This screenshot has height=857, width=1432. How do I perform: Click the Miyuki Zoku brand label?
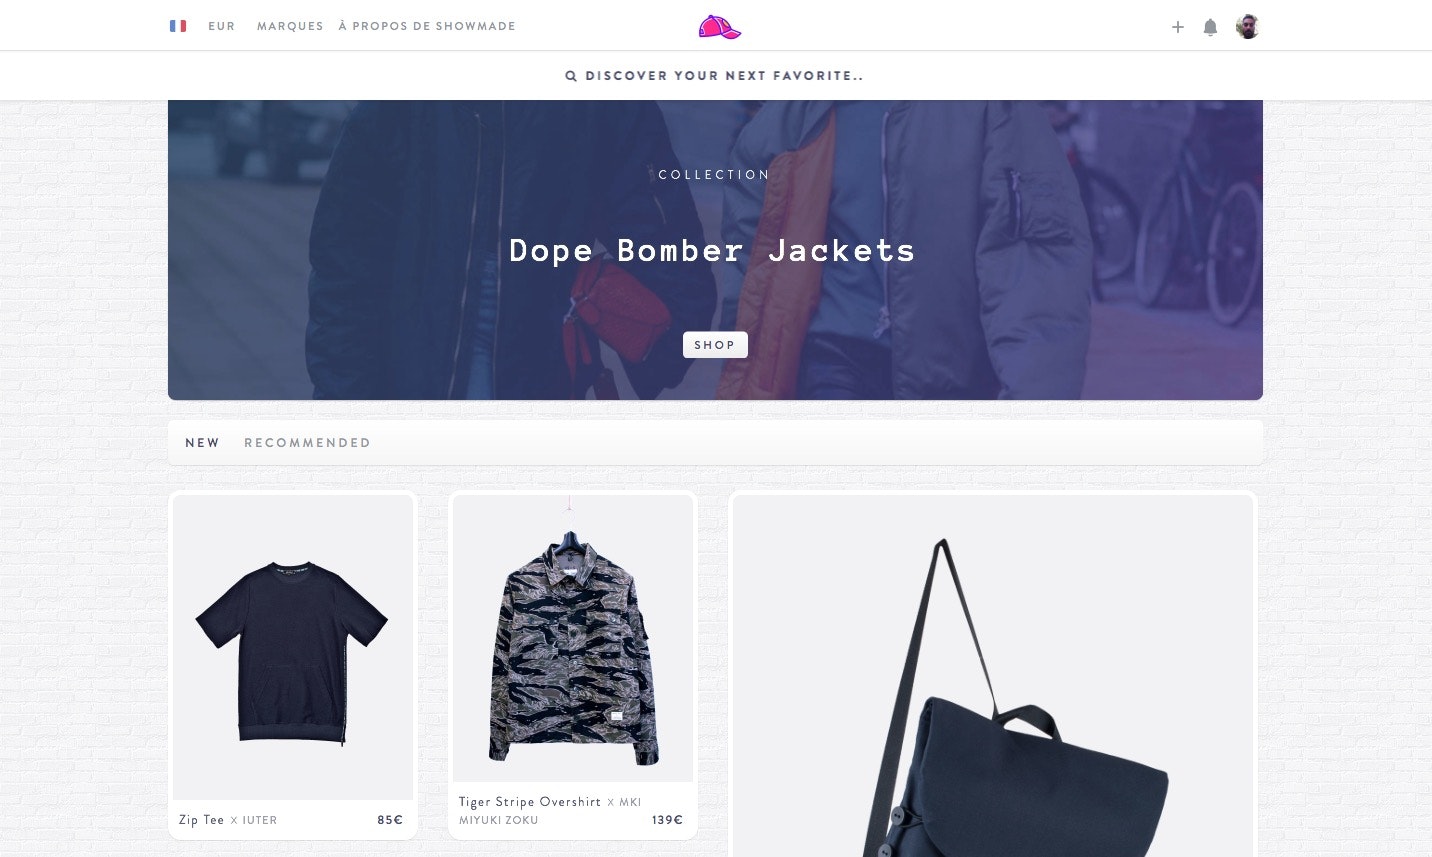(x=499, y=820)
